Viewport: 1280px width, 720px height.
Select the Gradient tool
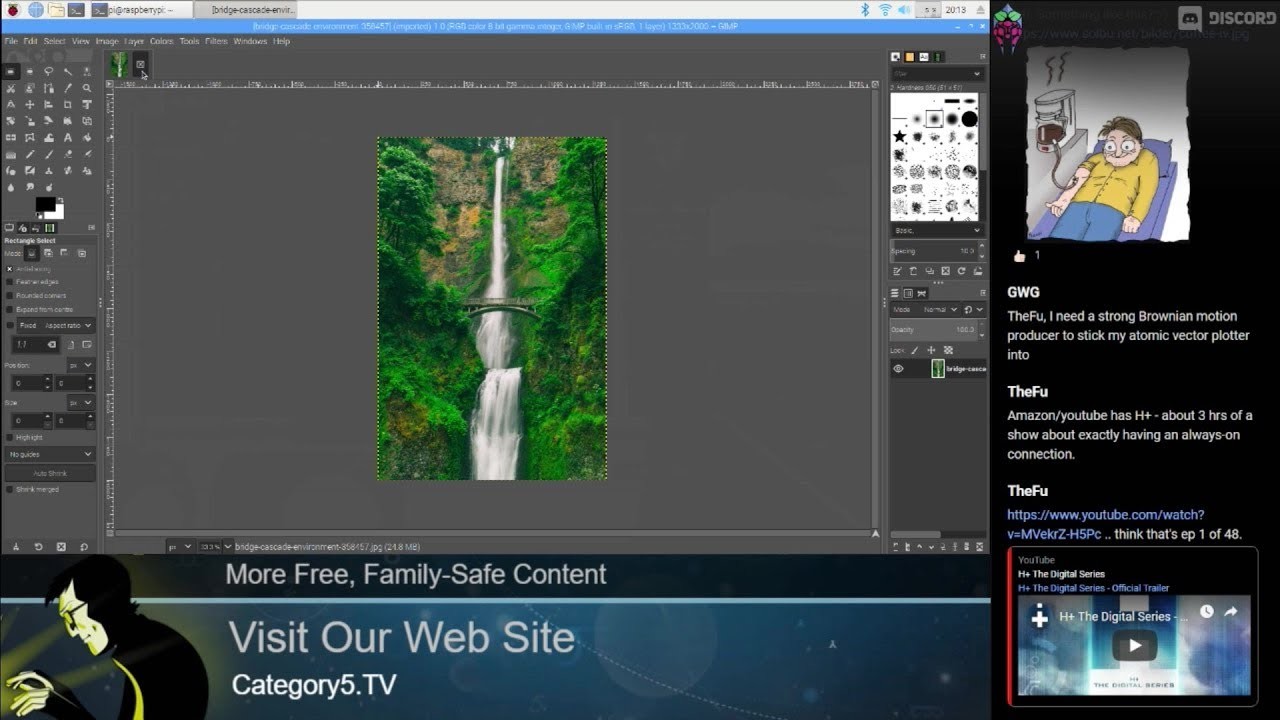coord(10,154)
